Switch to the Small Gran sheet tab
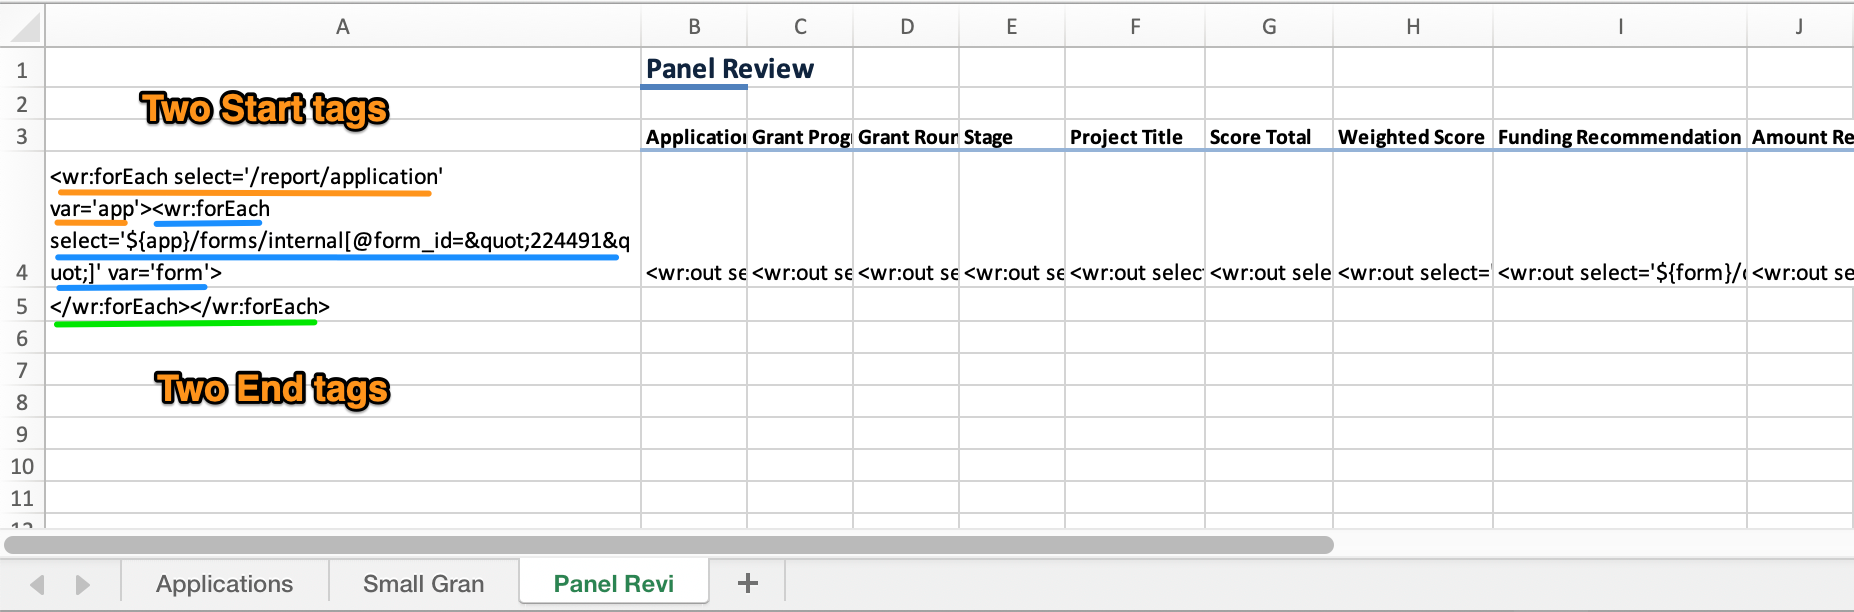This screenshot has height=612, width=1854. 423,584
